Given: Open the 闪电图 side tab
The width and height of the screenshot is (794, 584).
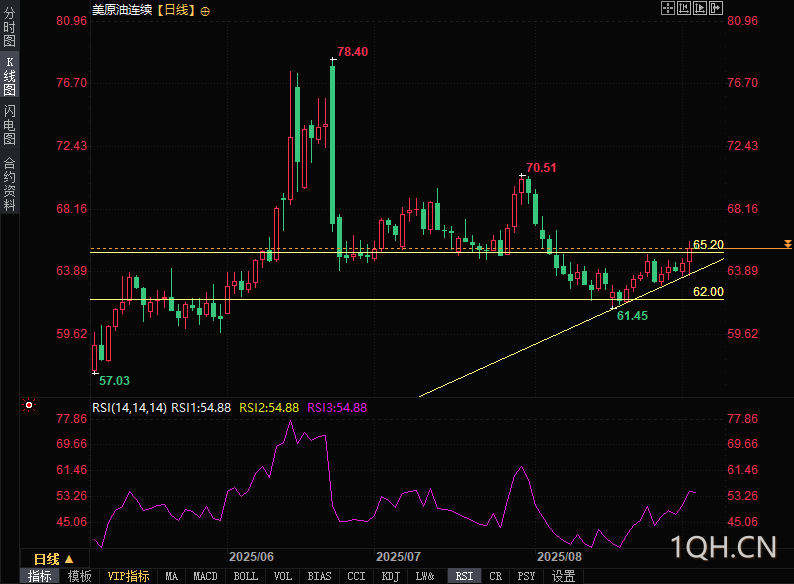Looking at the screenshot, I should (x=9, y=125).
